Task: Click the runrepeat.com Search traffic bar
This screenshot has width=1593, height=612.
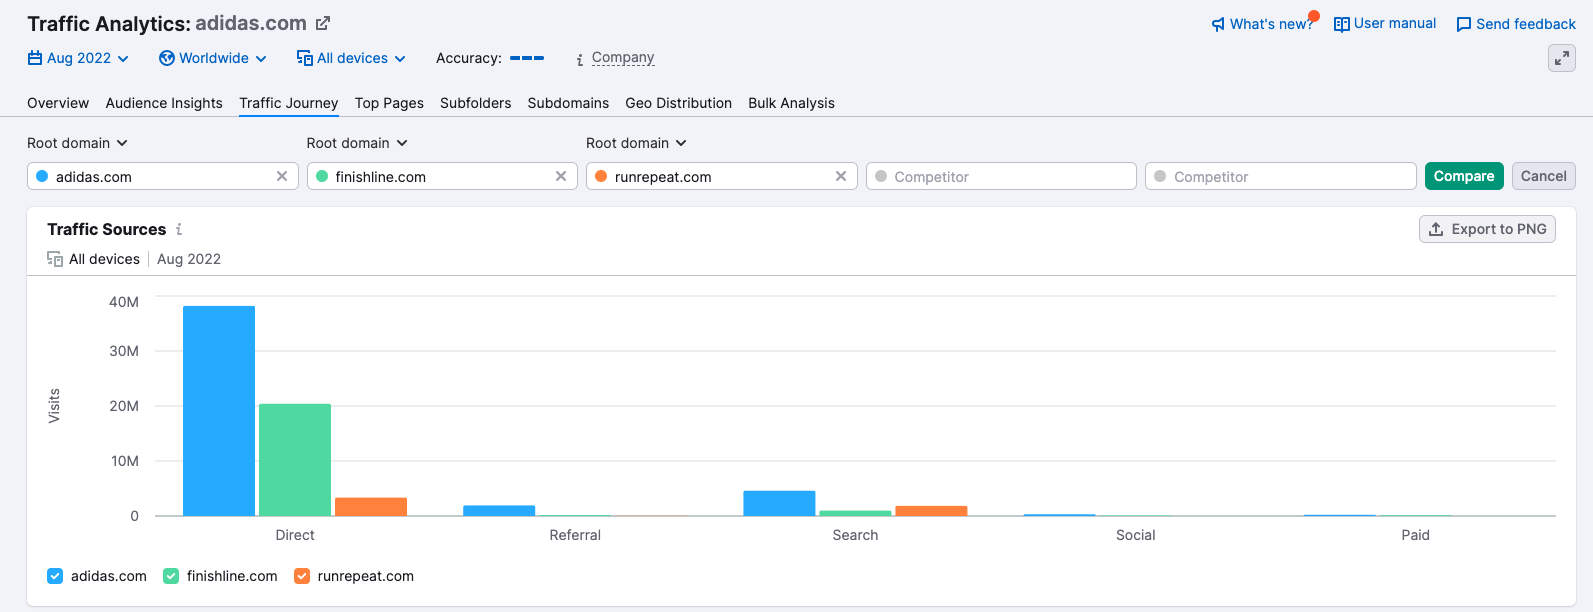Action: click(x=931, y=511)
